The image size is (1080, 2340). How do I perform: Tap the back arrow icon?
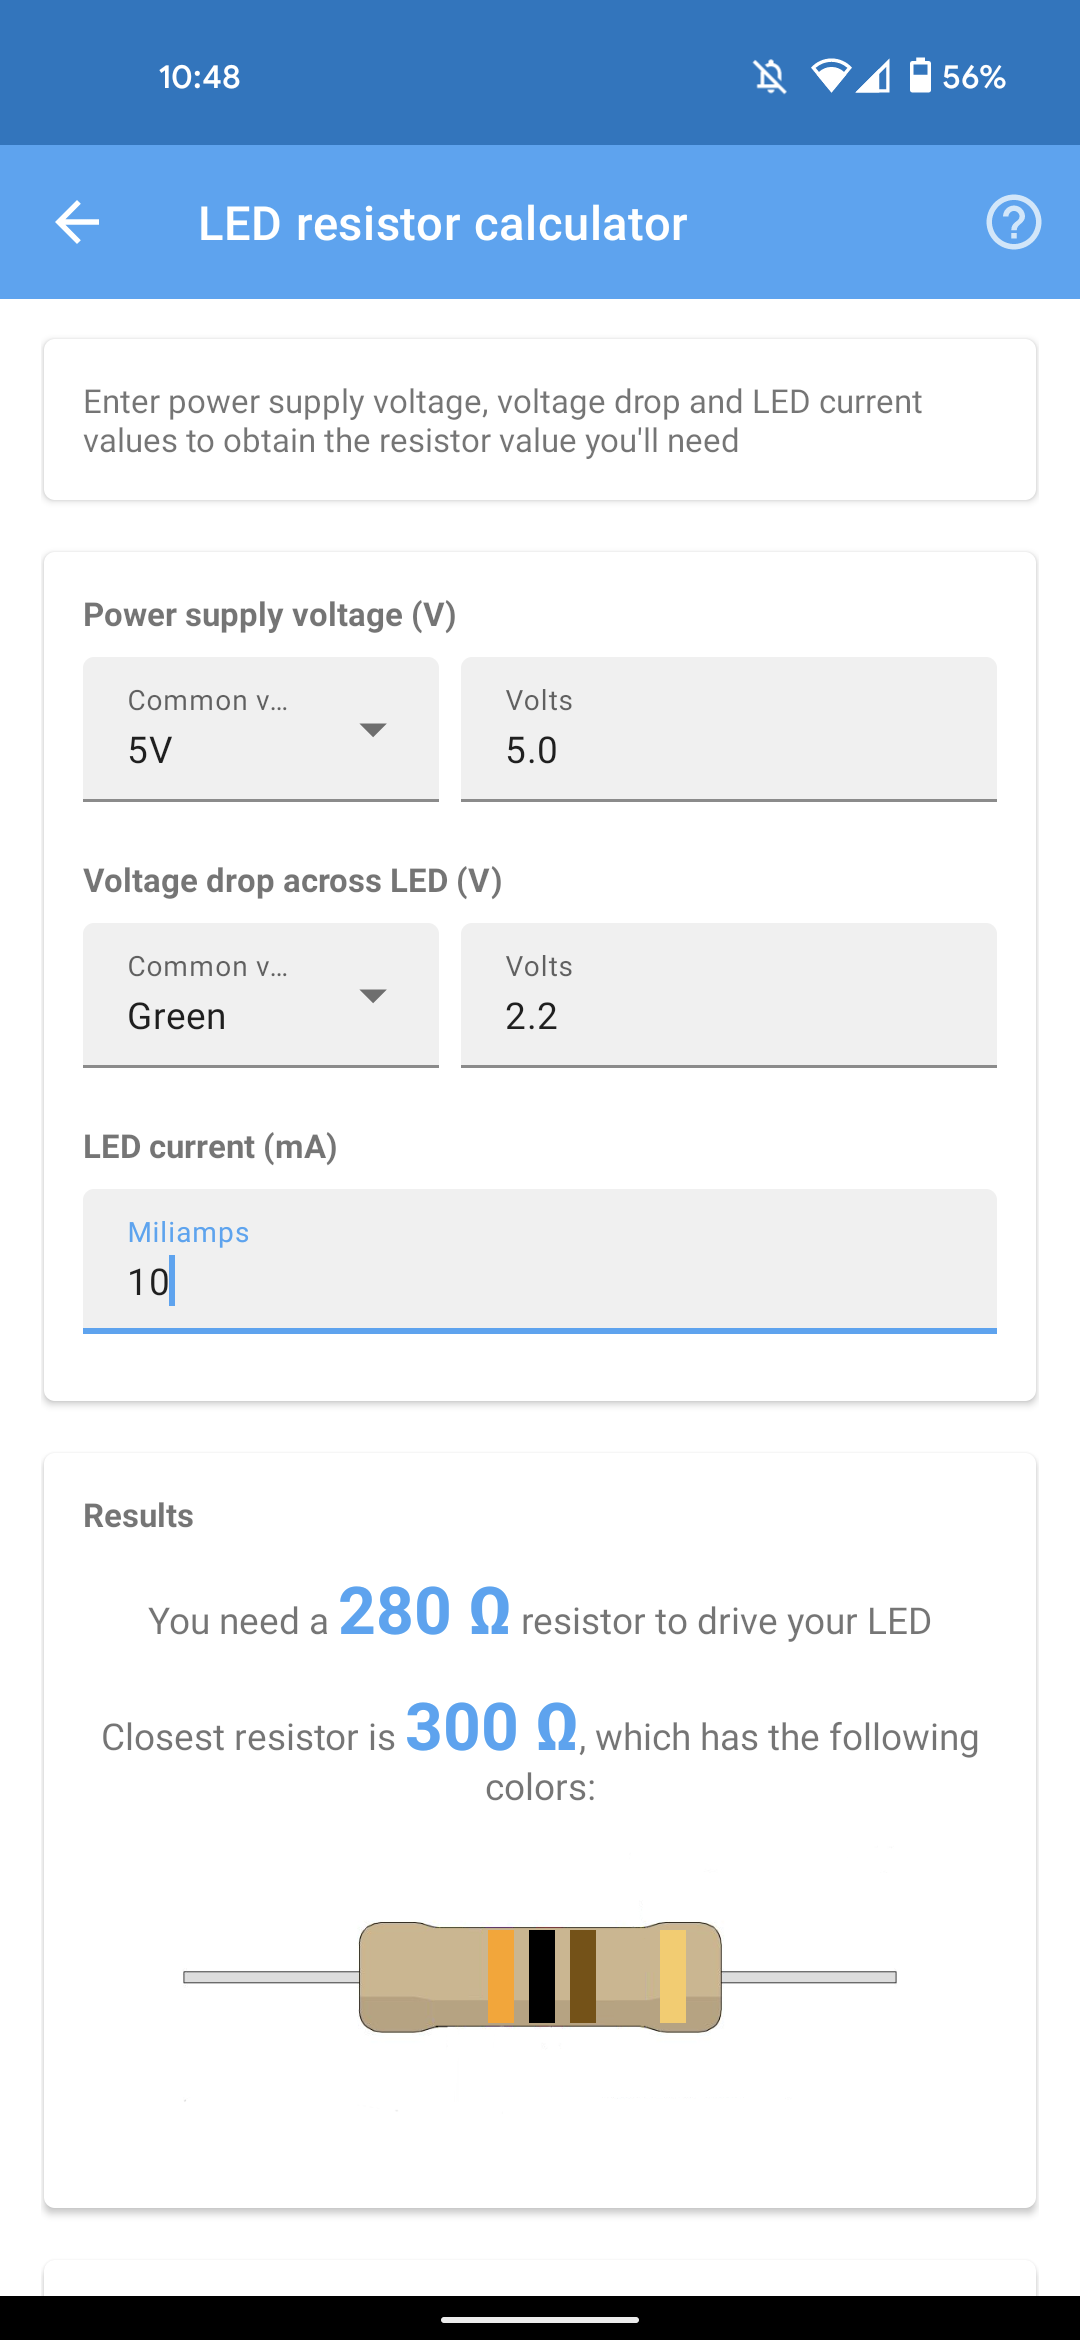tap(77, 222)
